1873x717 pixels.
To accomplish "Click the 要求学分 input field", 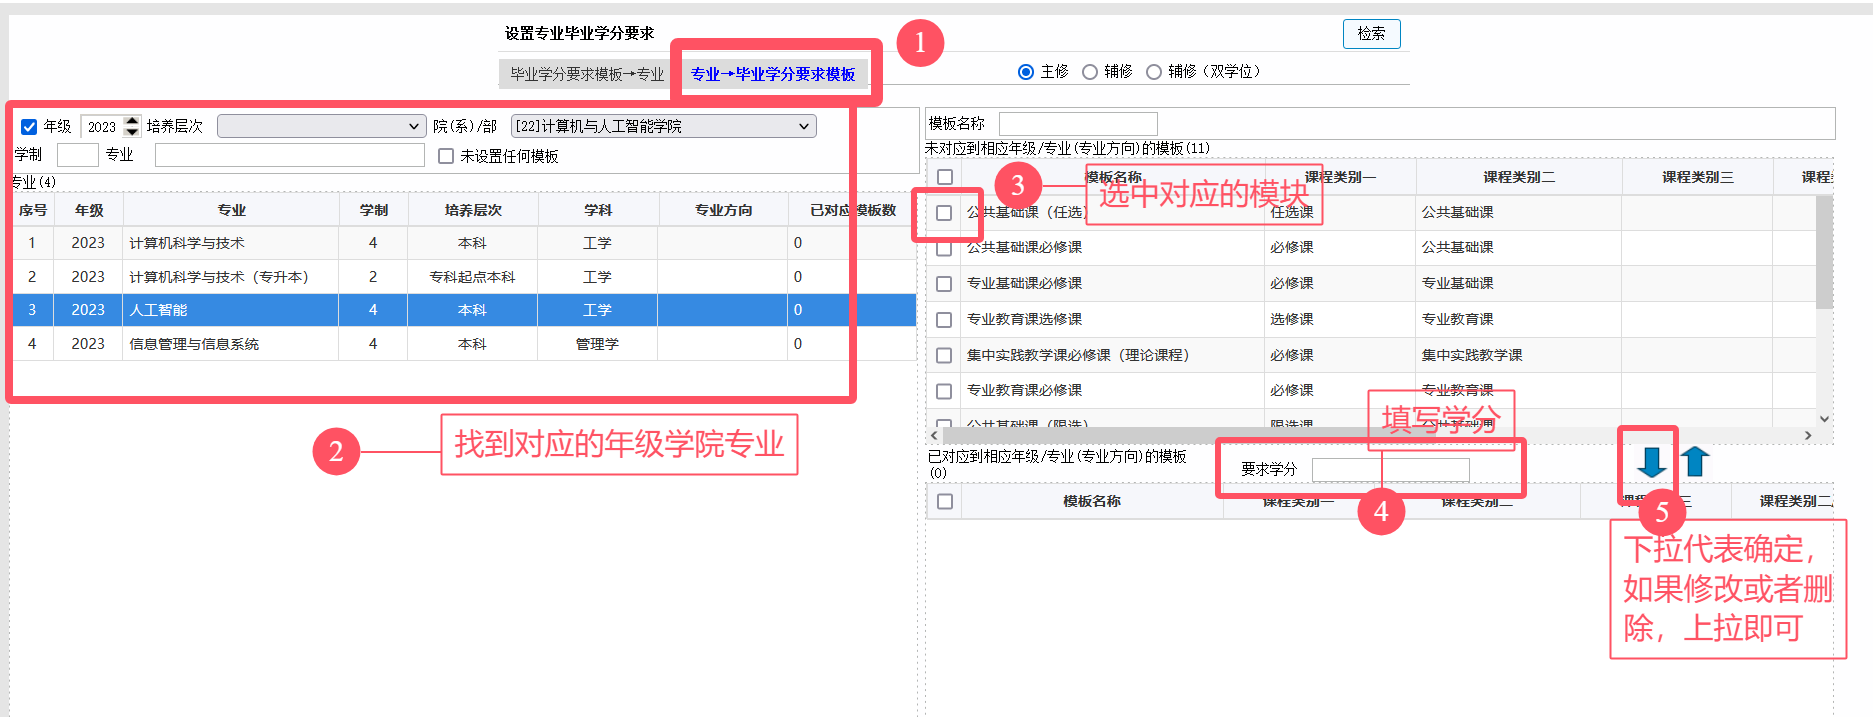I will (x=1390, y=469).
